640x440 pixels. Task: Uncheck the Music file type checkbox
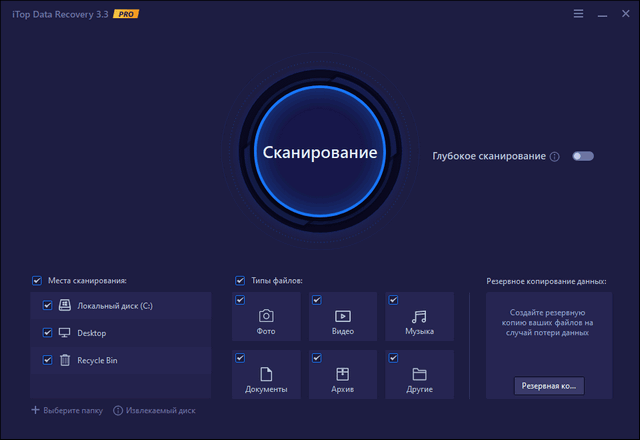(393, 299)
